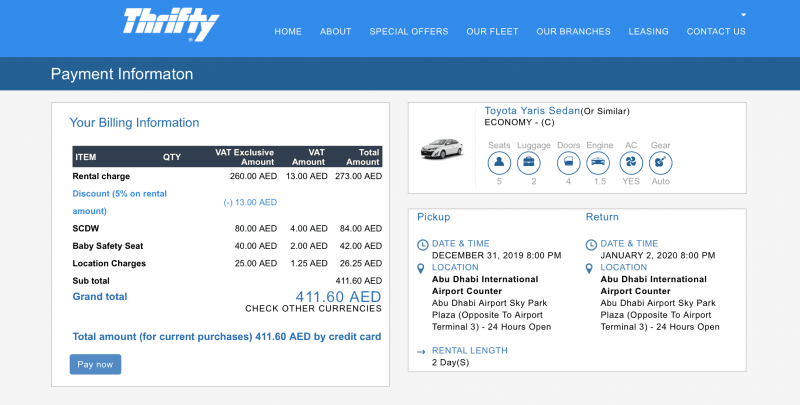
Task: Click the Rental Length arrow icon
Action: coord(421,351)
